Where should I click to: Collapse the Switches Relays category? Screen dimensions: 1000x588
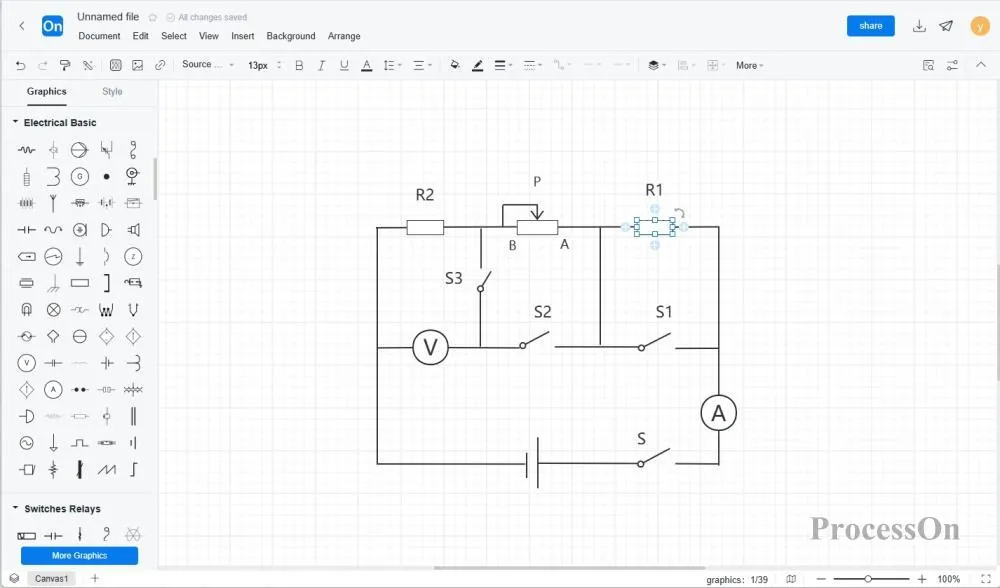tap(15, 508)
